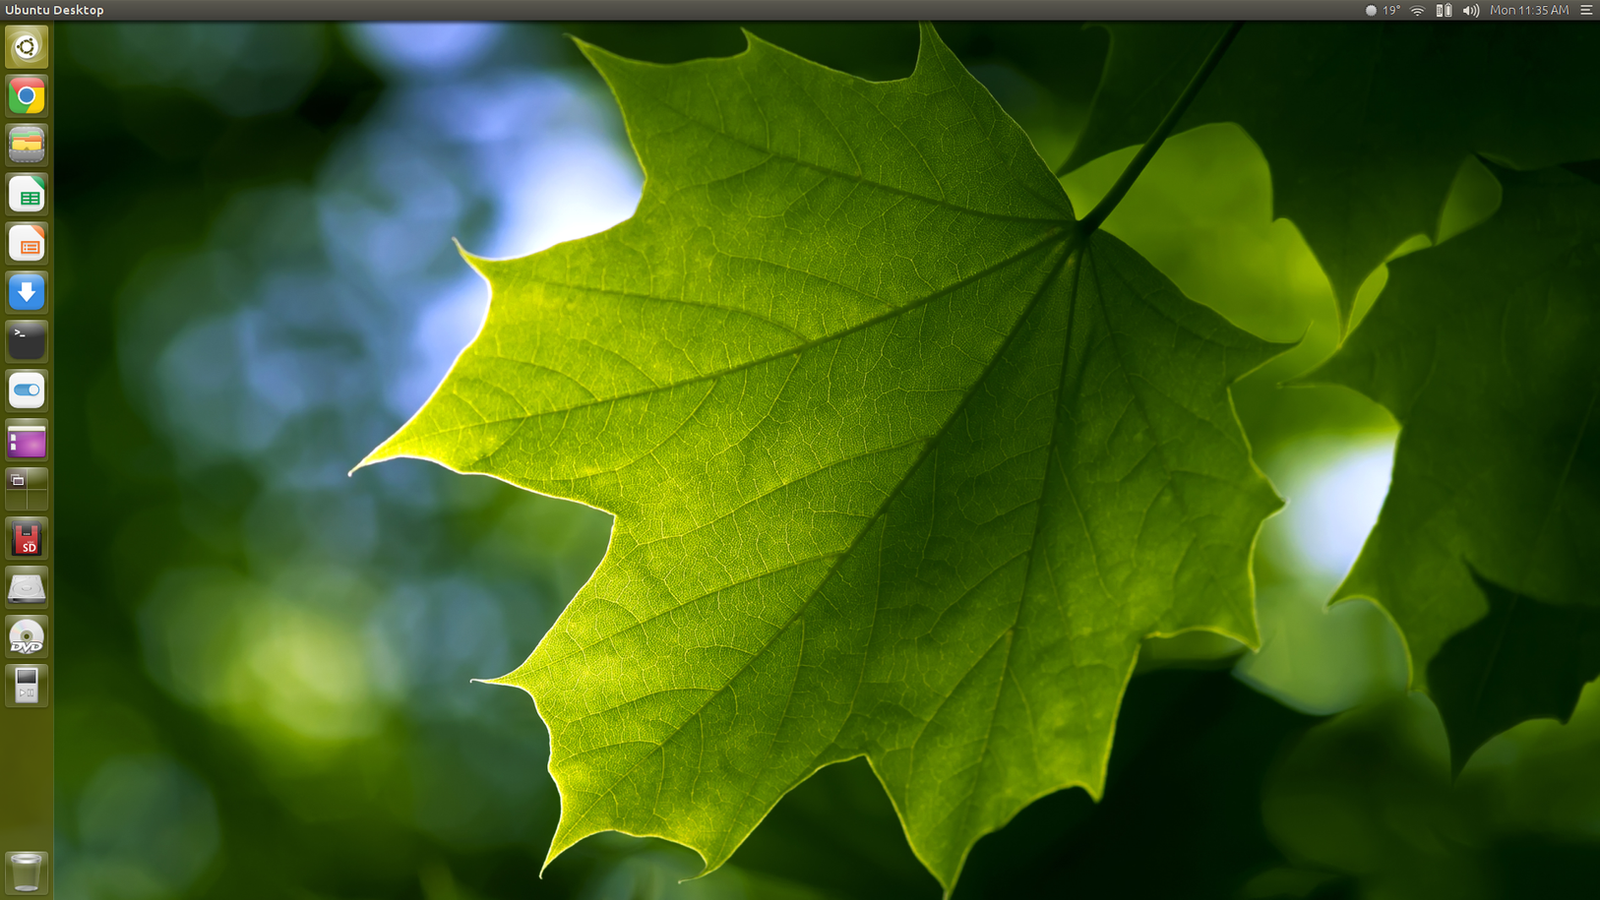1600x900 pixels.
Task: Open the toggle switch settings tool
Action: point(27,390)
